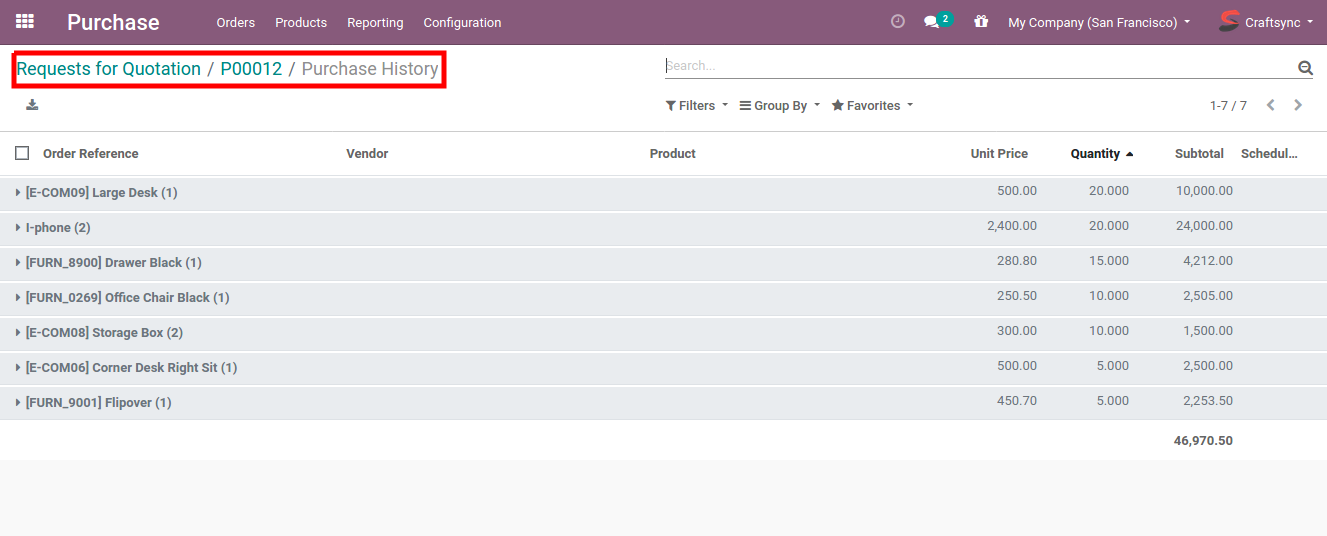Open the Reporting menu
Viewport: 1327px width, 536px height.
click(375, 22)
